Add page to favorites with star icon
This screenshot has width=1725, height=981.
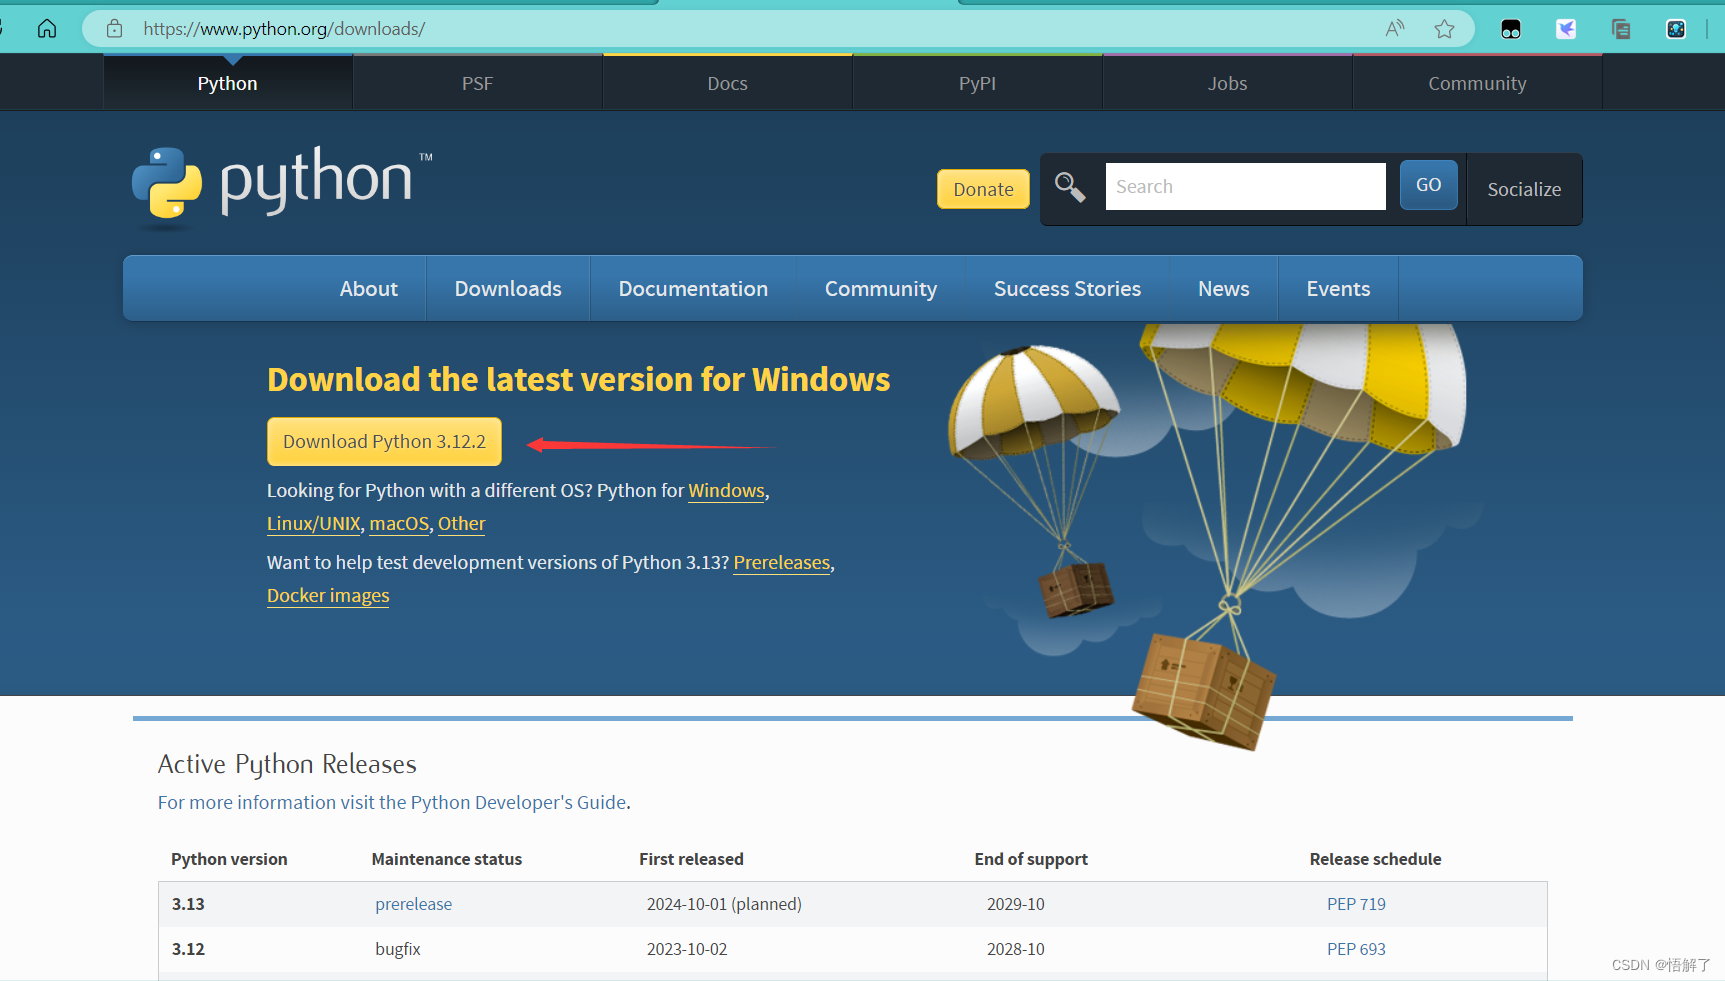(1444, 29)
